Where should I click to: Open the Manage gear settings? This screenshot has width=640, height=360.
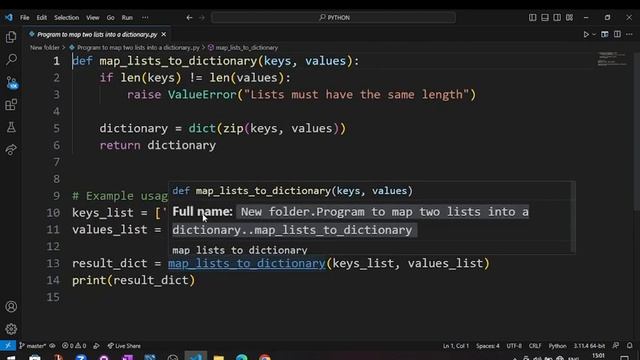(11, 329)
